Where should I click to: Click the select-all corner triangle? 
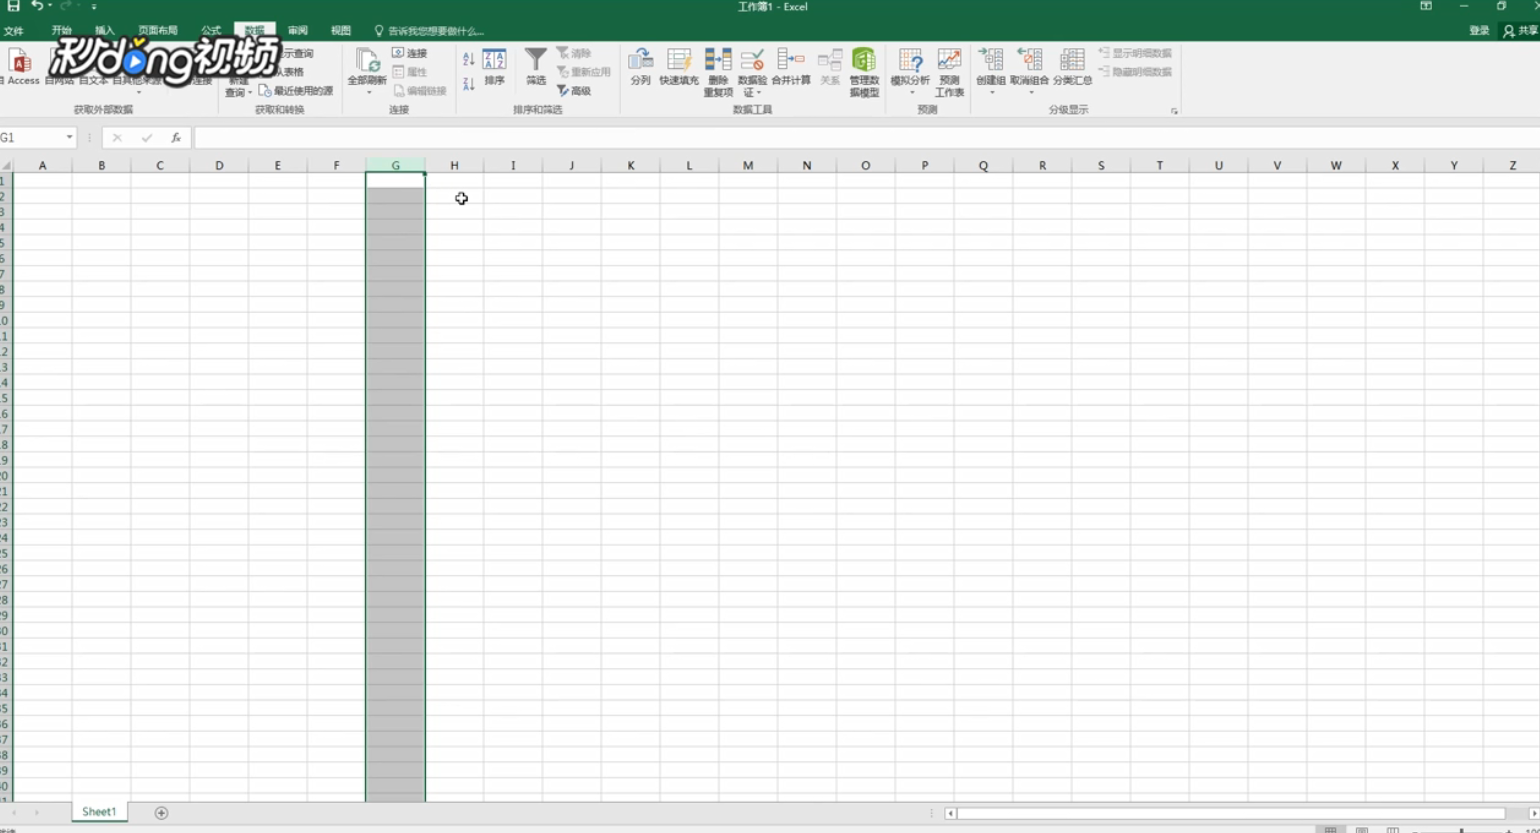tap(6, 165)
